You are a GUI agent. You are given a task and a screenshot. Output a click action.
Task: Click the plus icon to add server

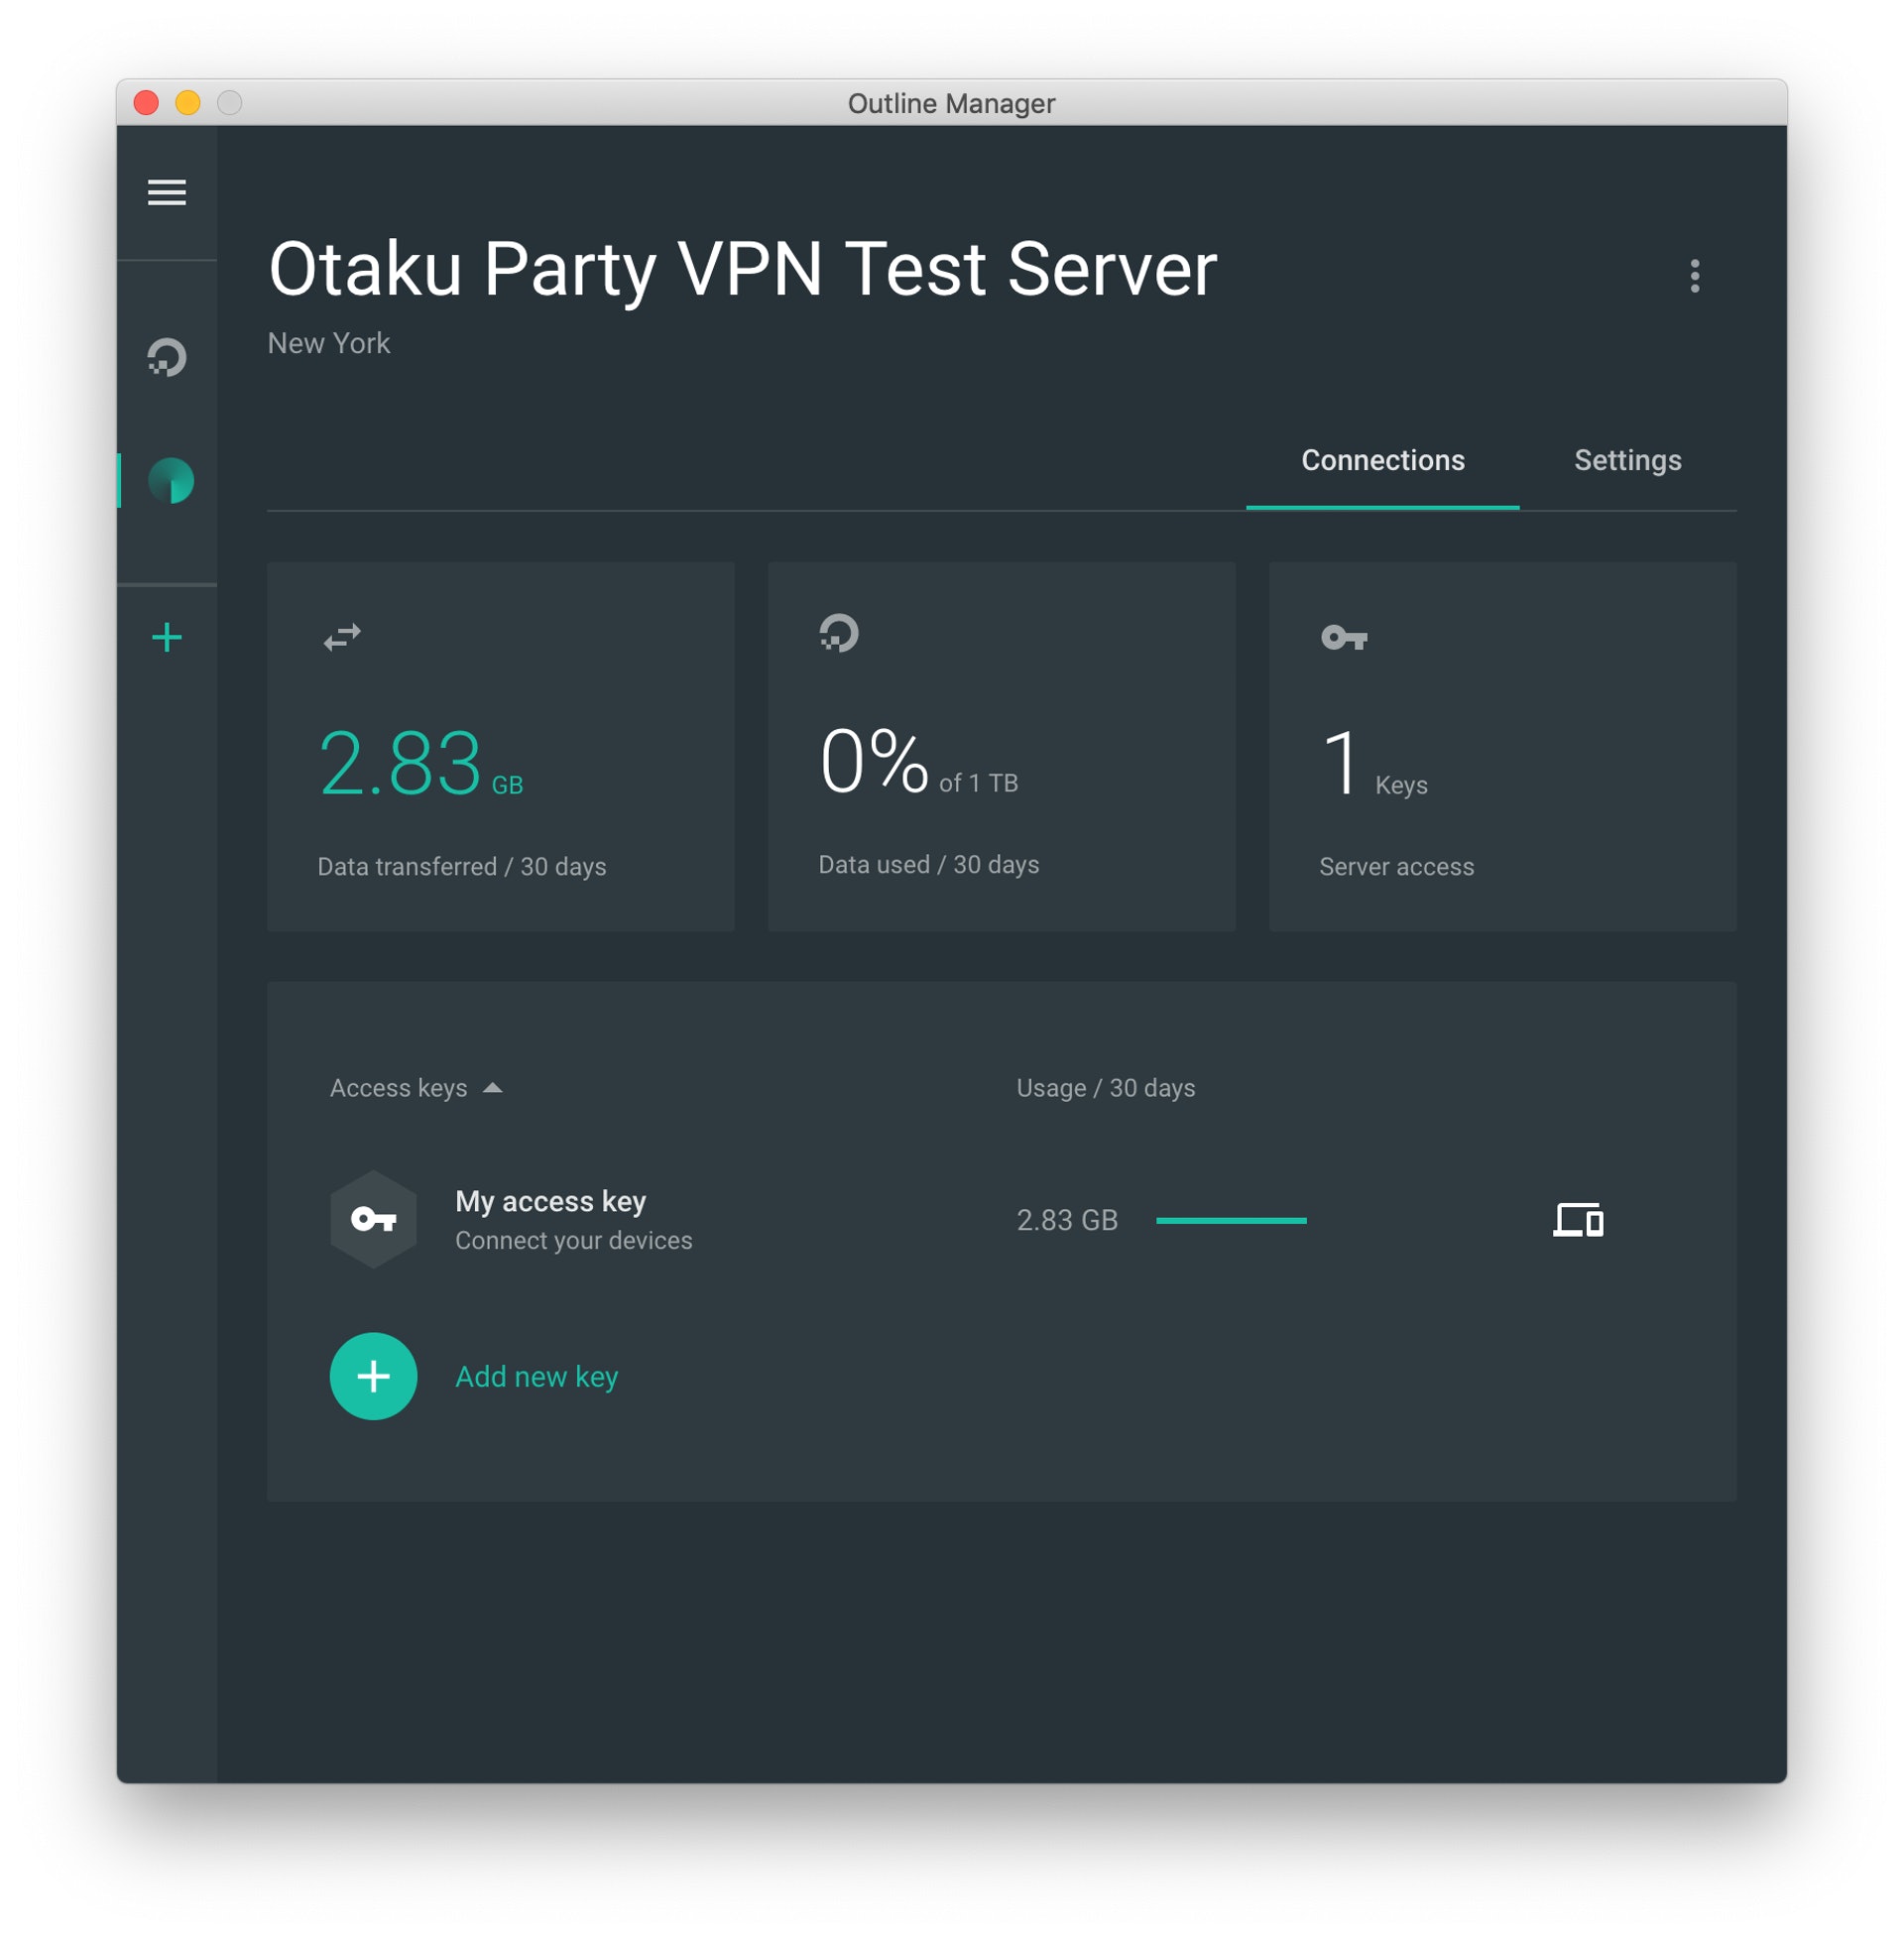(x=167, y=638)
